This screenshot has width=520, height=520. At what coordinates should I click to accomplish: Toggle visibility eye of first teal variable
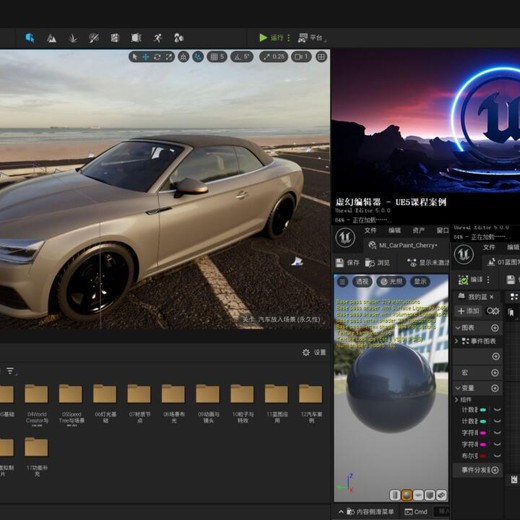497,410
